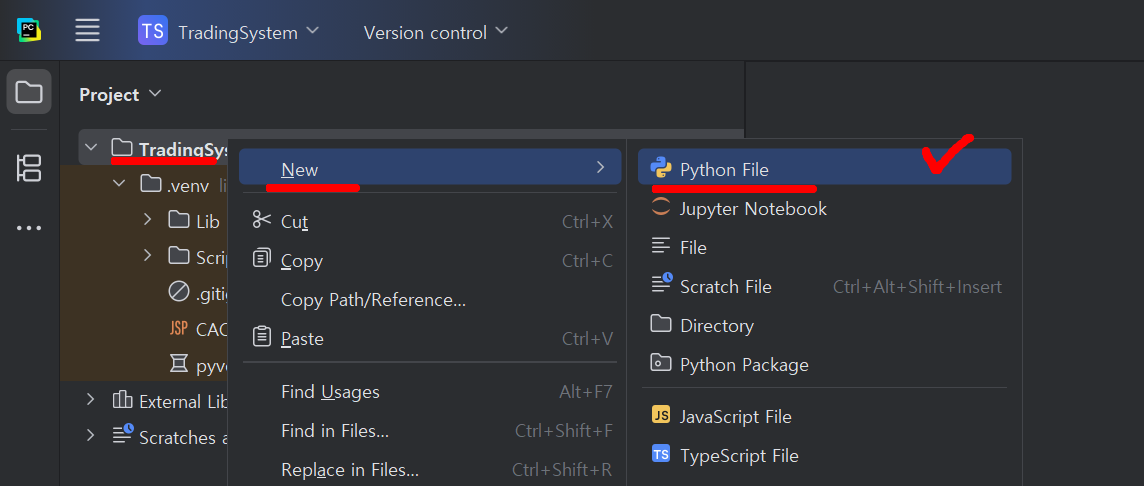Click the PyCharm logo icon
Screen dimensions: 1144x486
(x=29, y=30)
